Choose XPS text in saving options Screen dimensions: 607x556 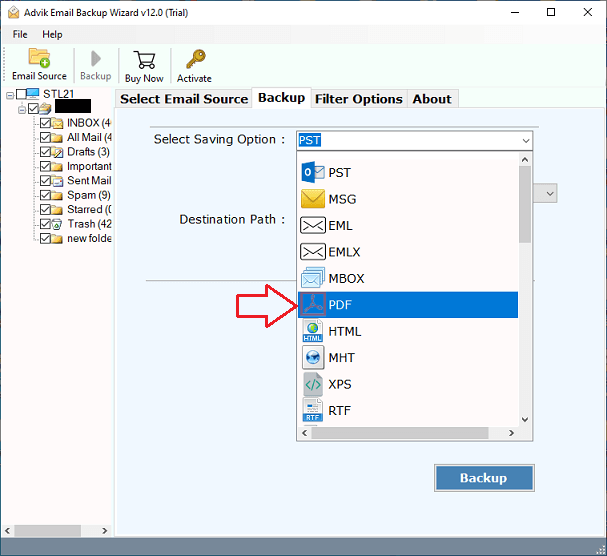340,384
